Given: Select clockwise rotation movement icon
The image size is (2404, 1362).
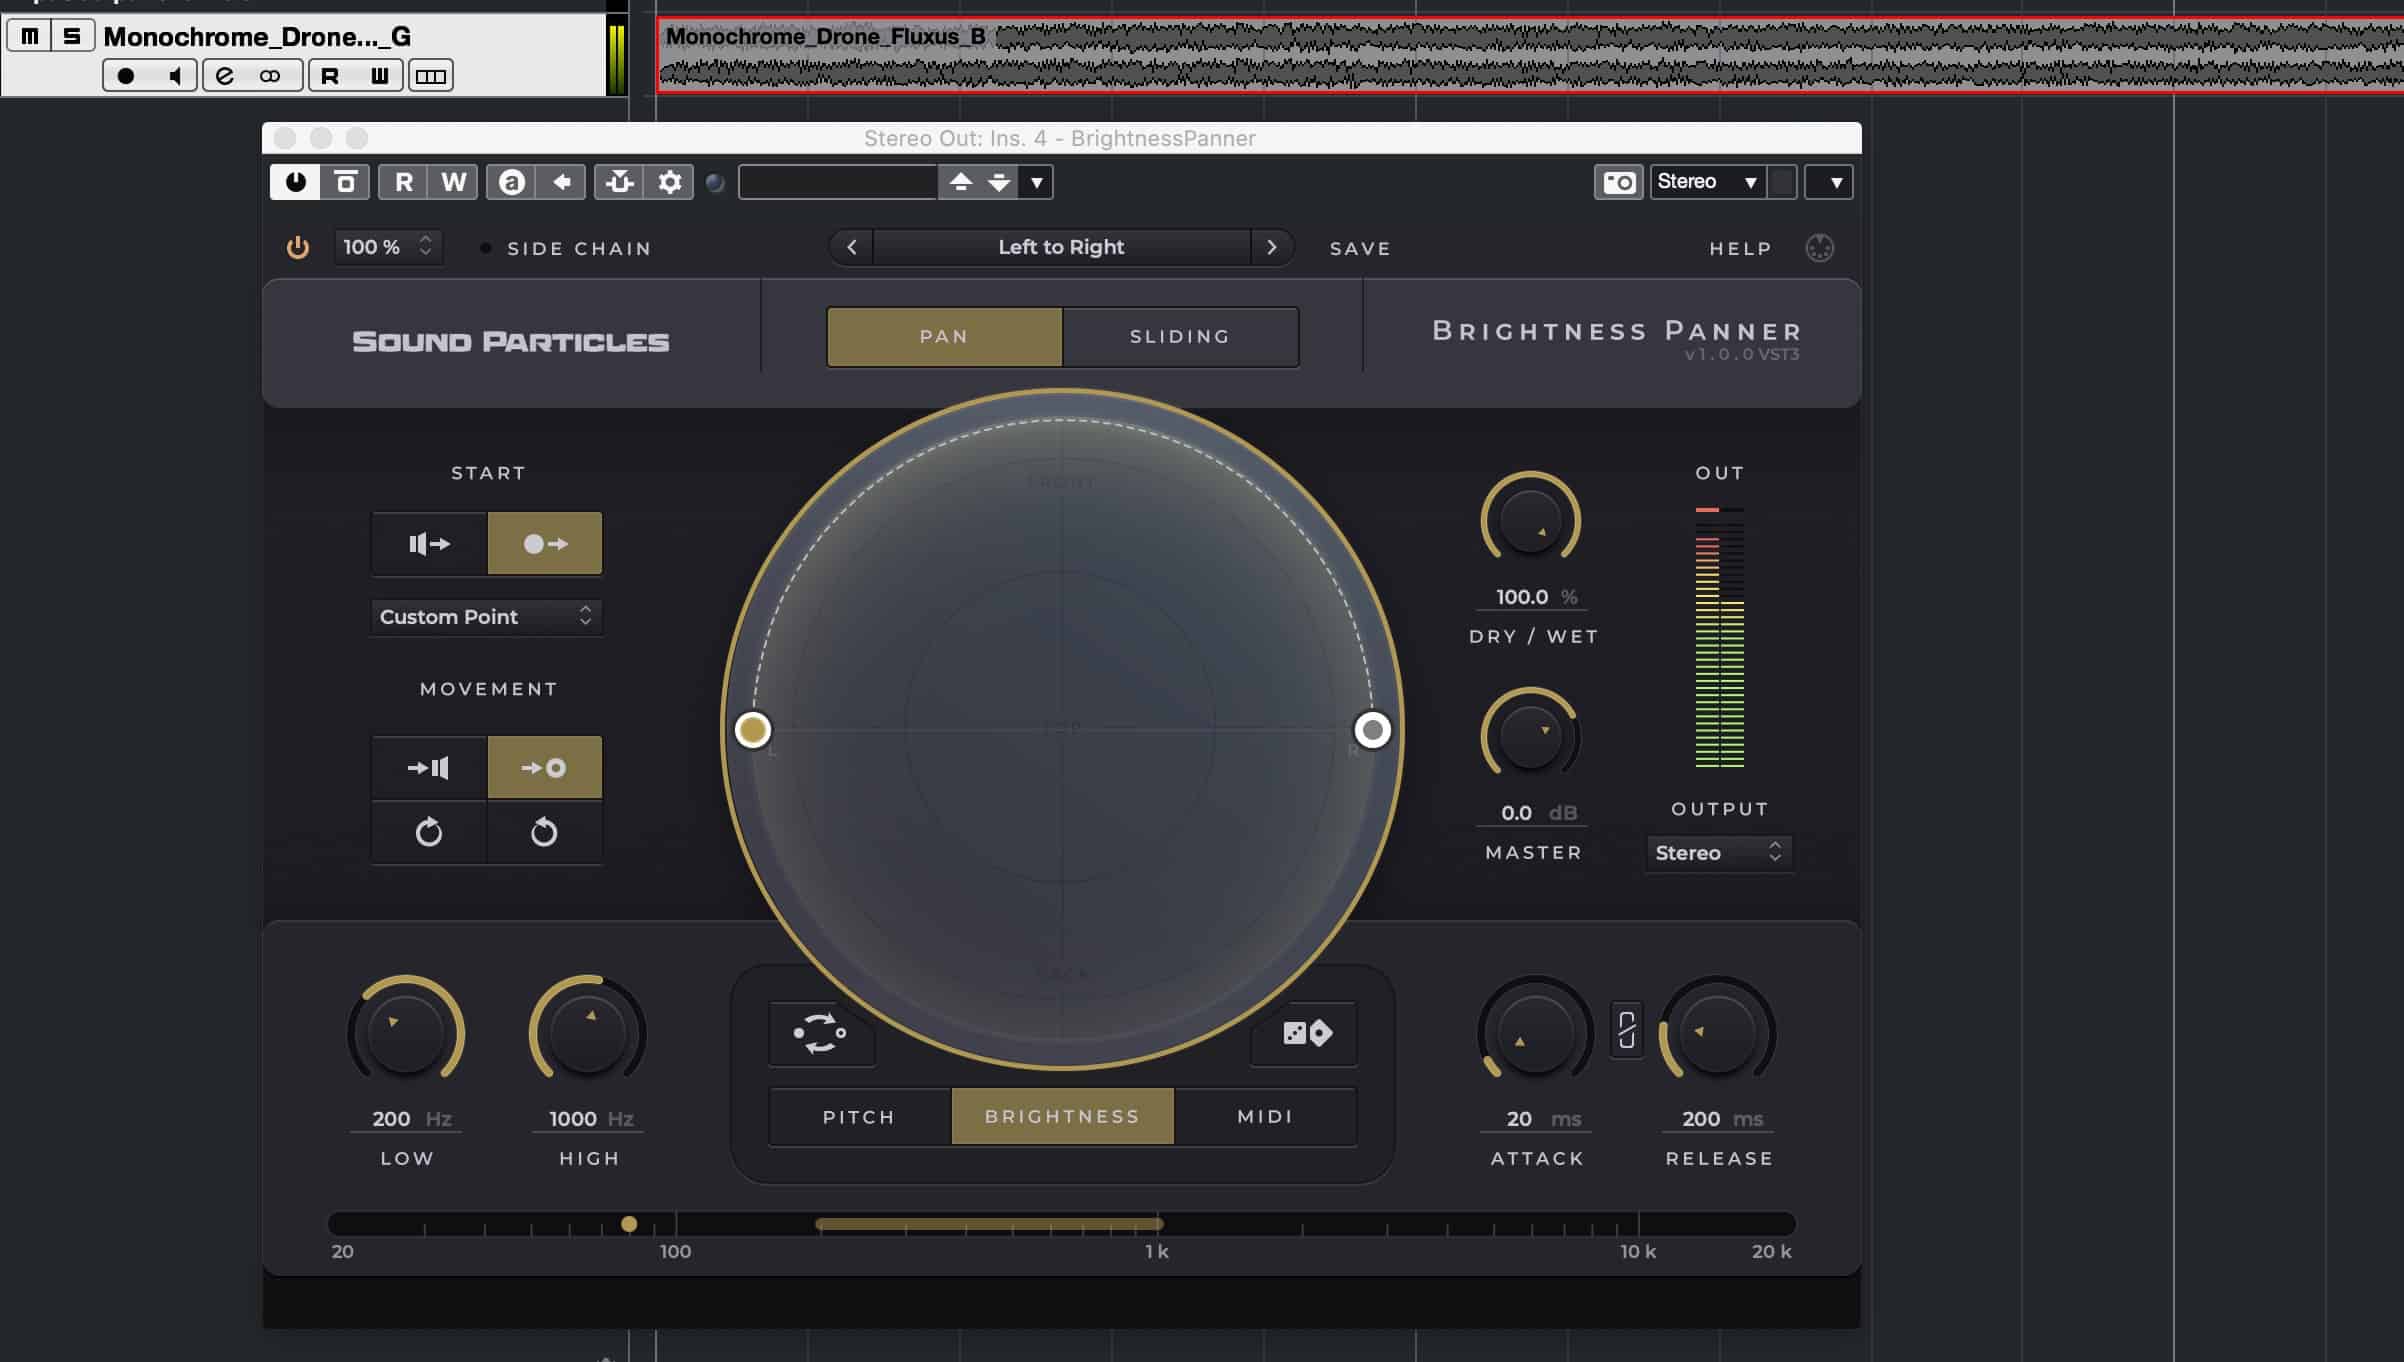Looking at the screenshot, I should (429, 831).
